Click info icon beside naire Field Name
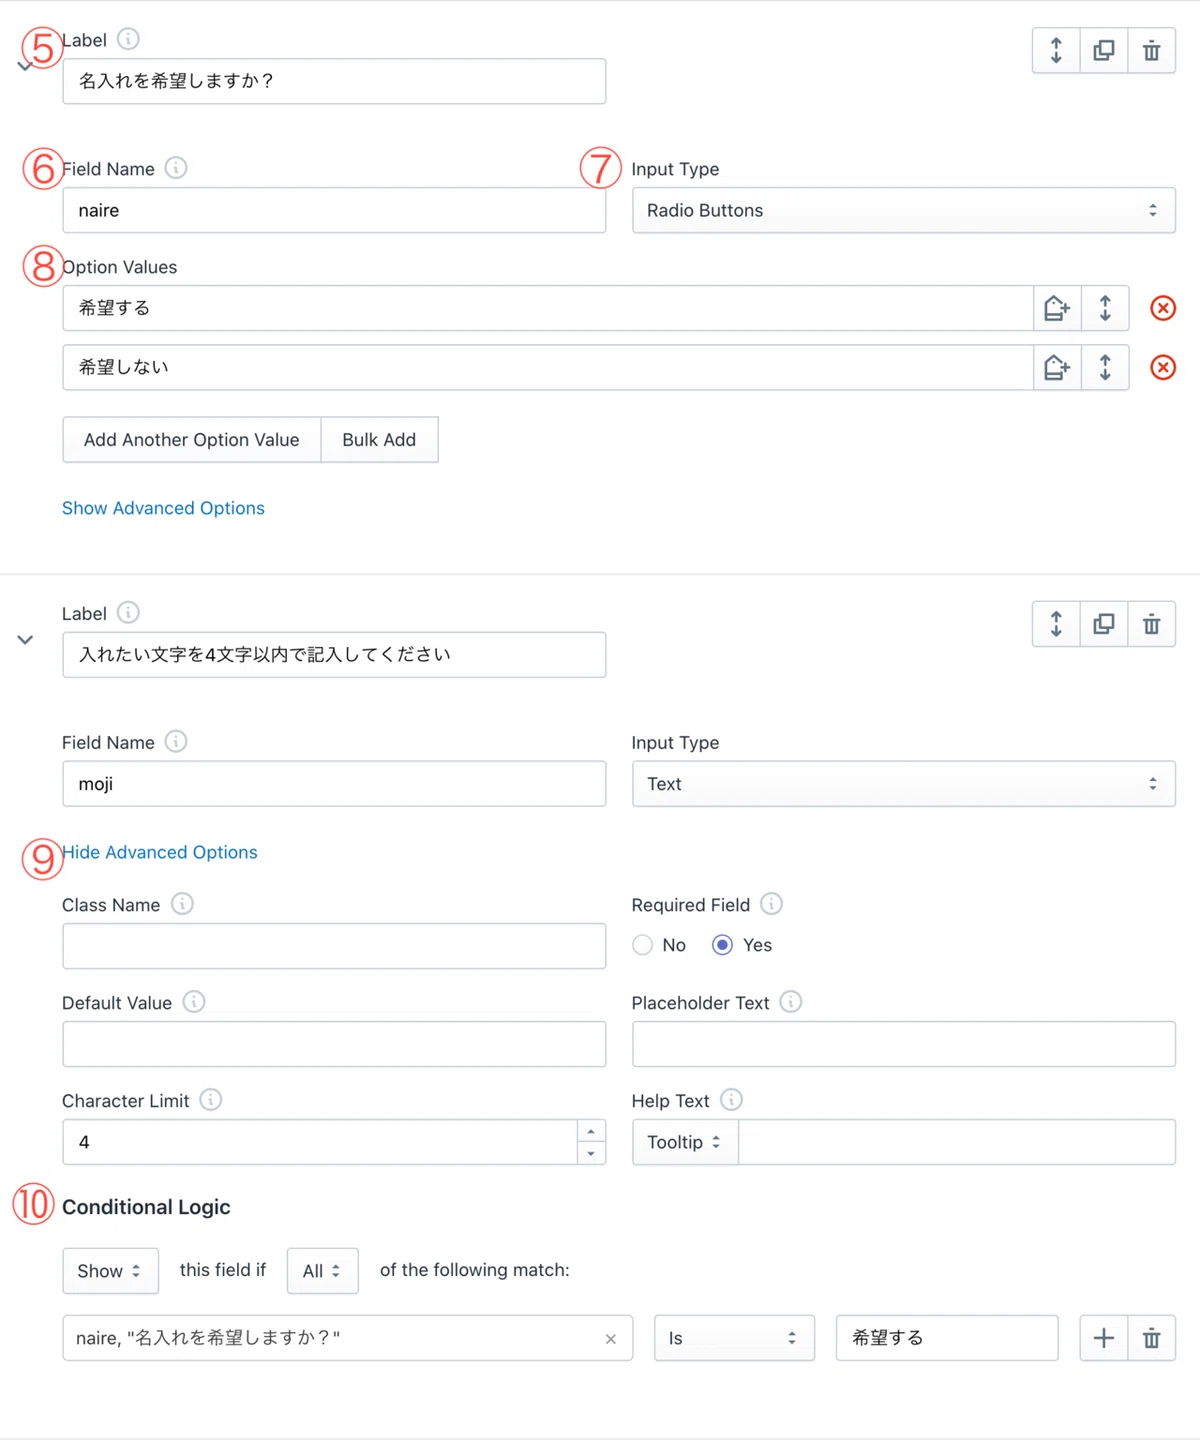1200x1441 pixels. click(x=176, y=168)
